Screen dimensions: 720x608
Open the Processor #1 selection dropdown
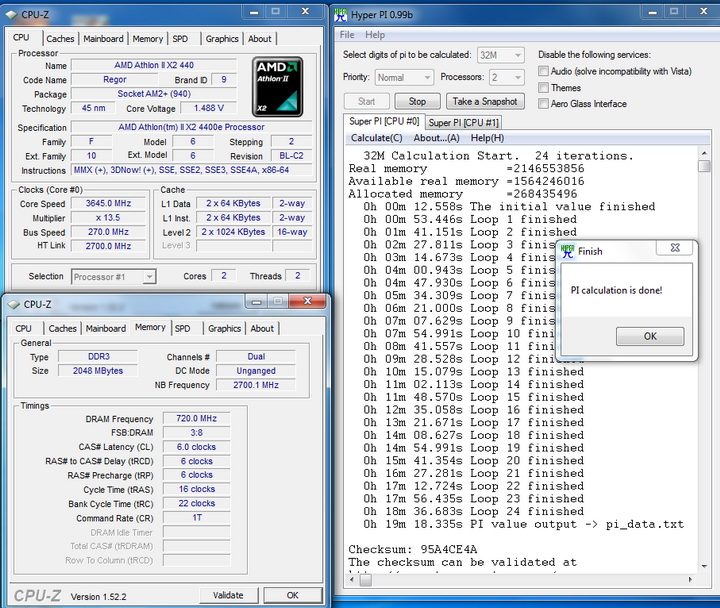[x=113, y=277]
